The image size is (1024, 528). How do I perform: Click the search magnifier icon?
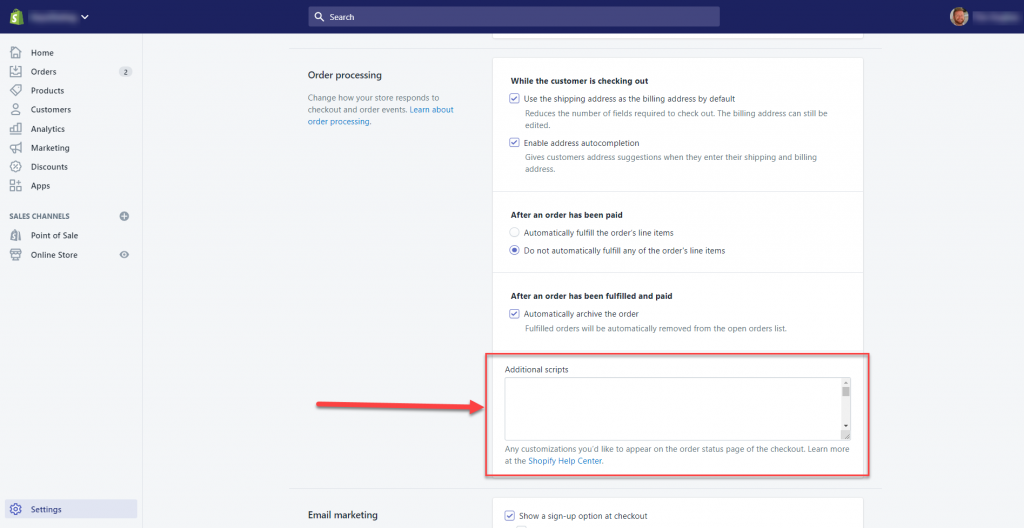[319, 17]
